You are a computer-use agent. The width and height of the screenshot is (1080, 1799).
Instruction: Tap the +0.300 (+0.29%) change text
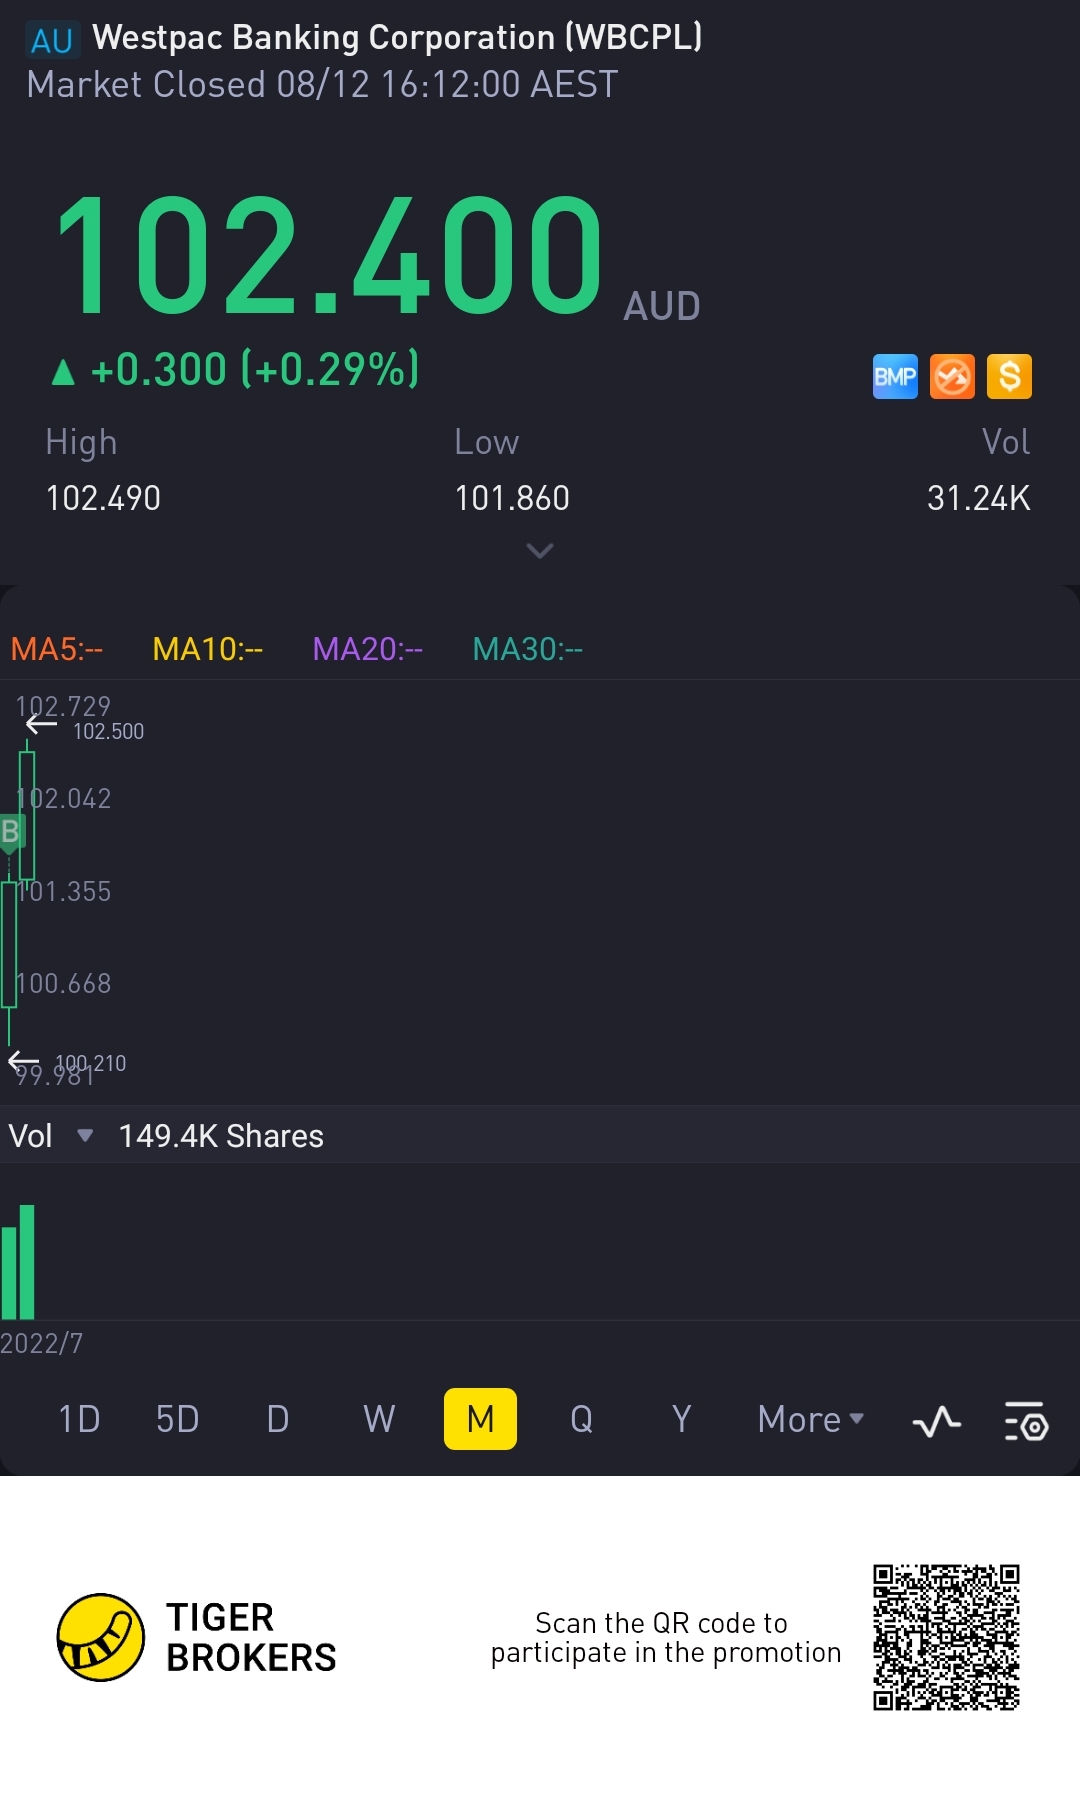(x=255, y=369)
